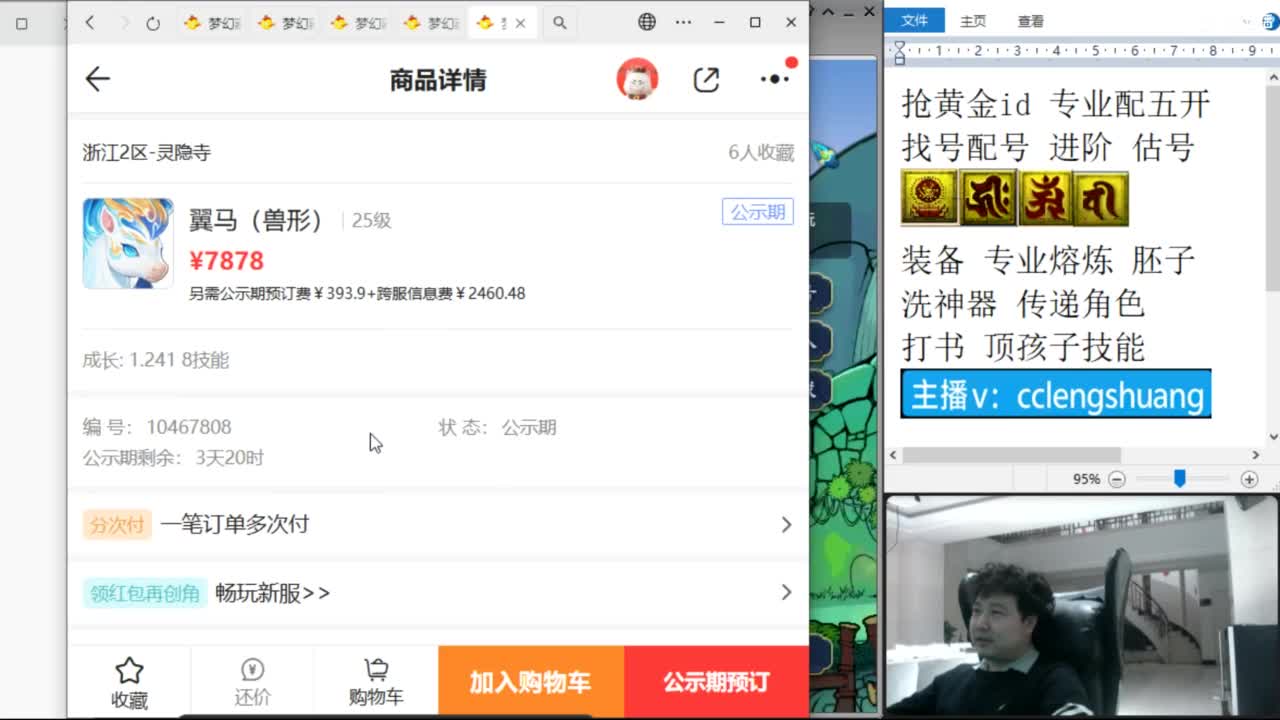Click the browser forward arrow

pyautogui.click(x=124, y=22)
